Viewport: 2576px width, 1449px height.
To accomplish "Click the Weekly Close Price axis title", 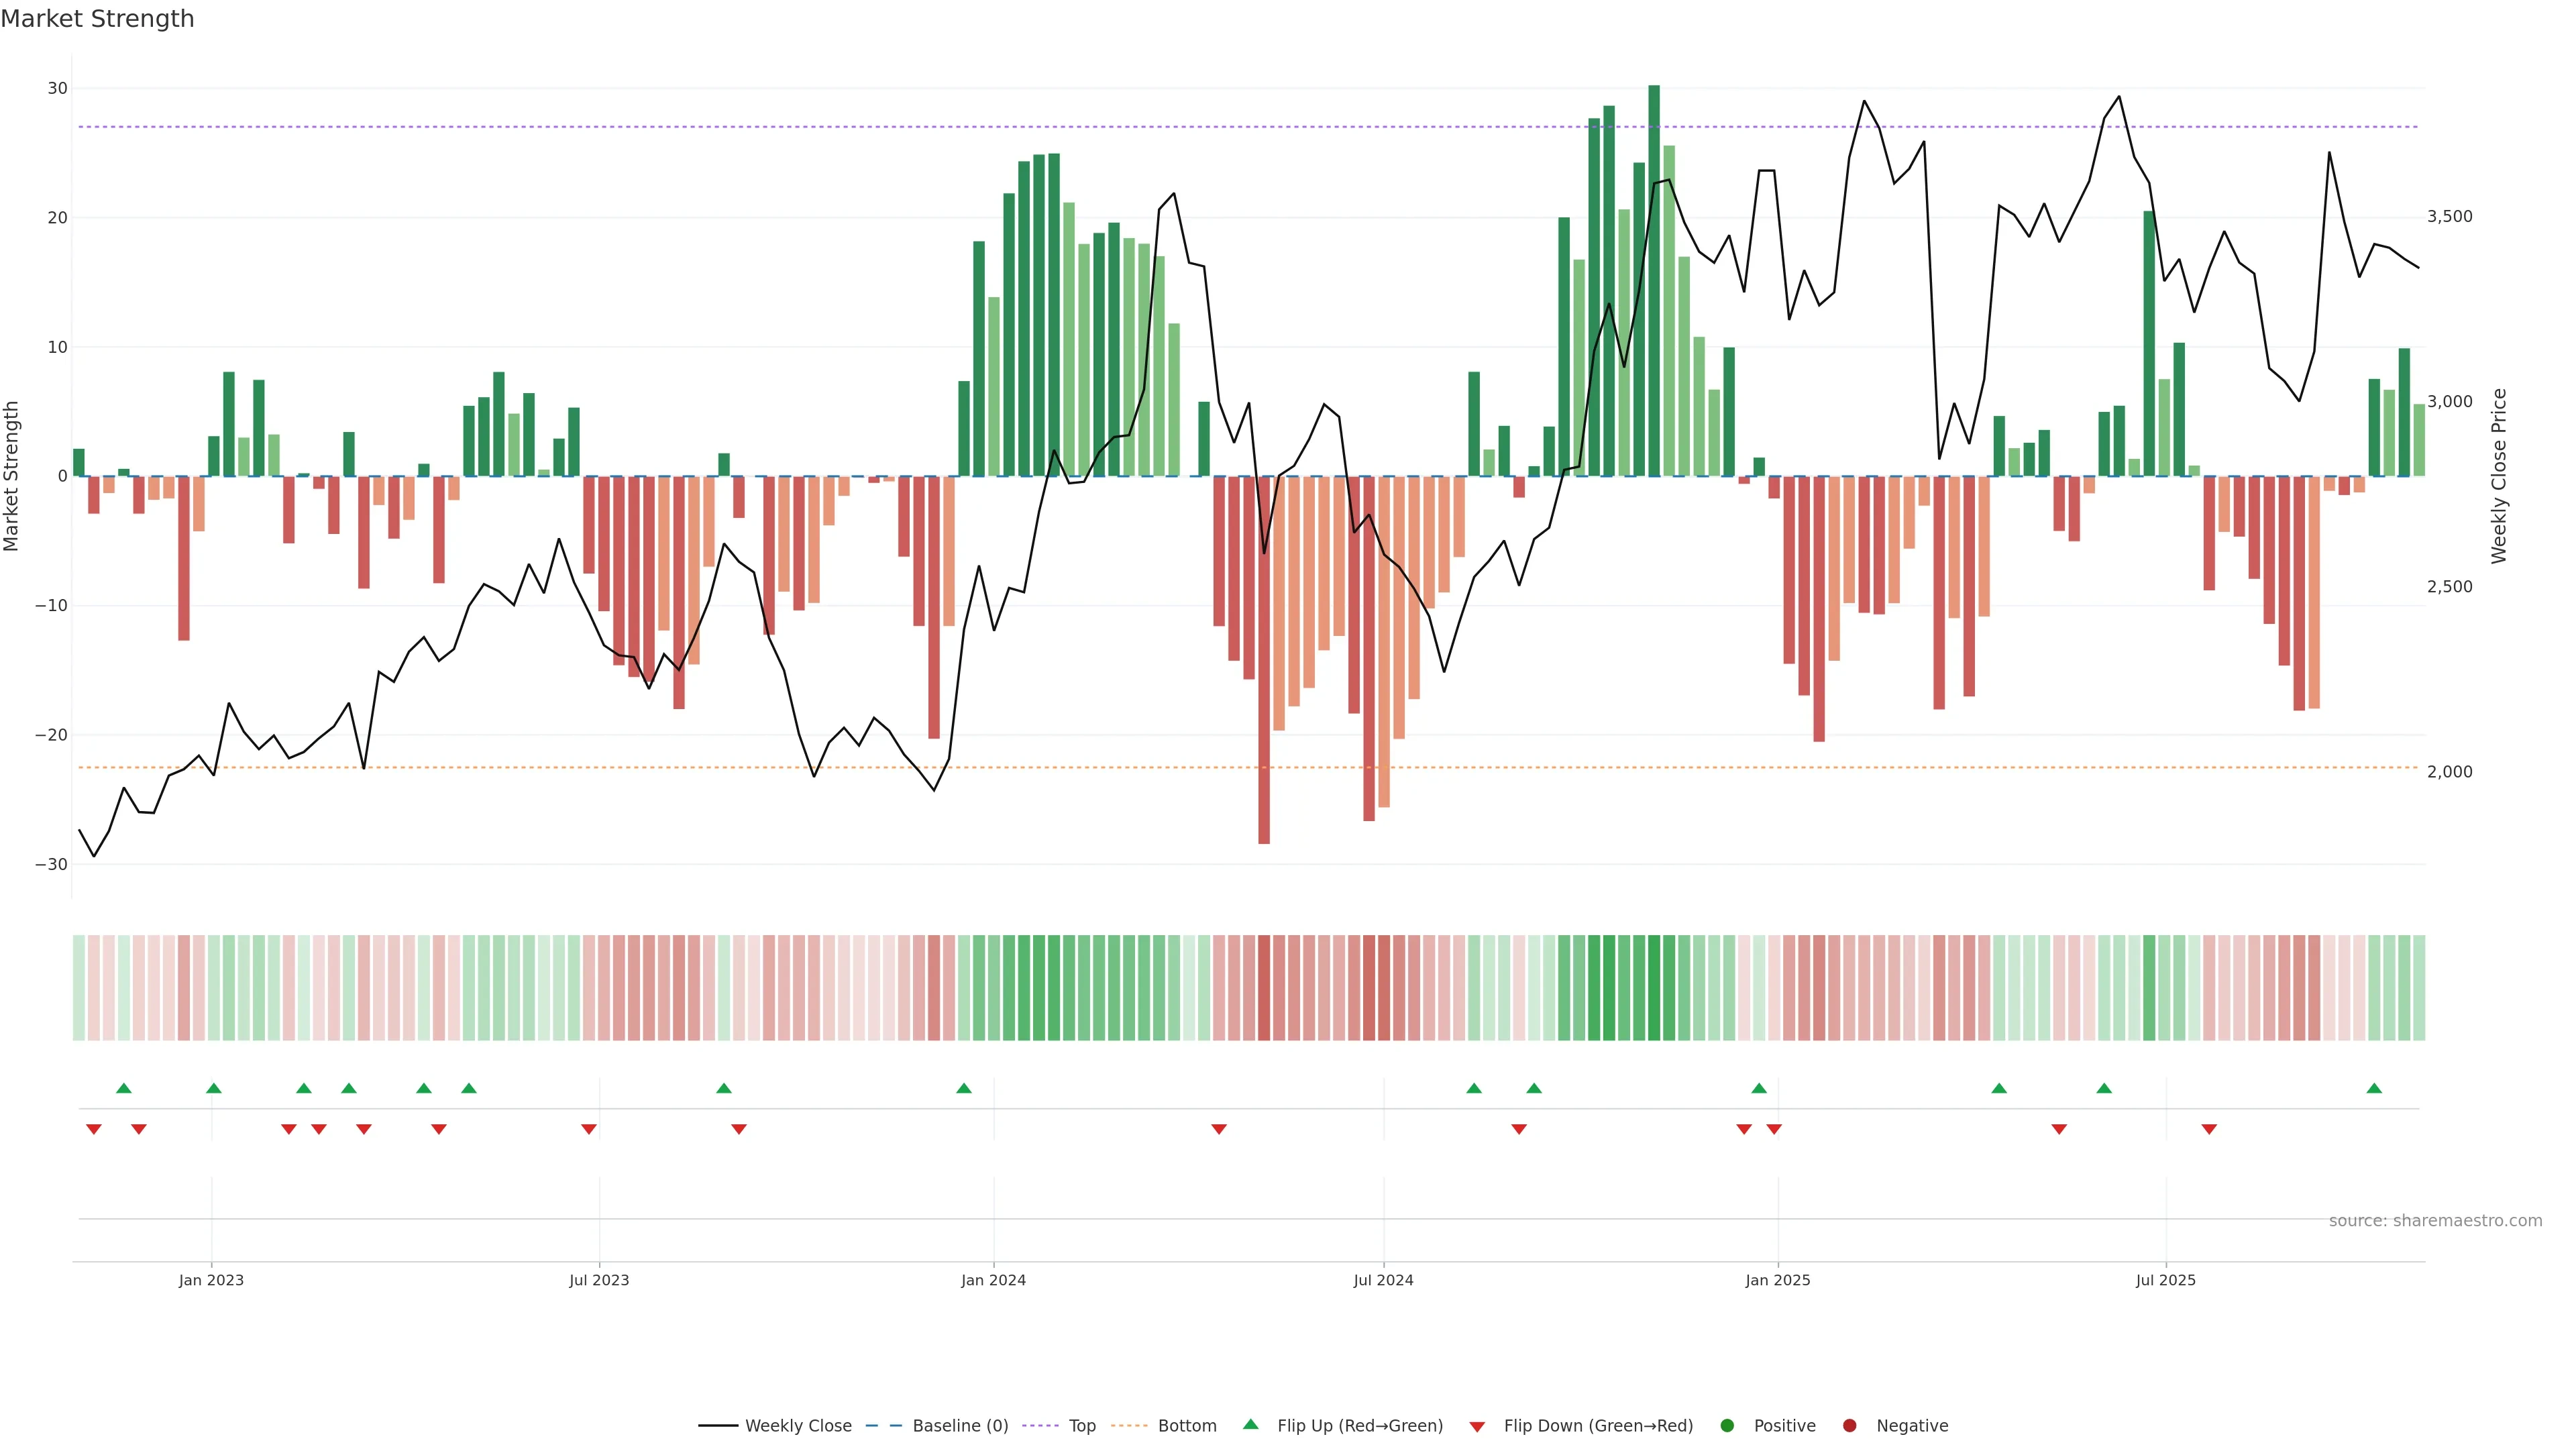I will pos(2499,476).
